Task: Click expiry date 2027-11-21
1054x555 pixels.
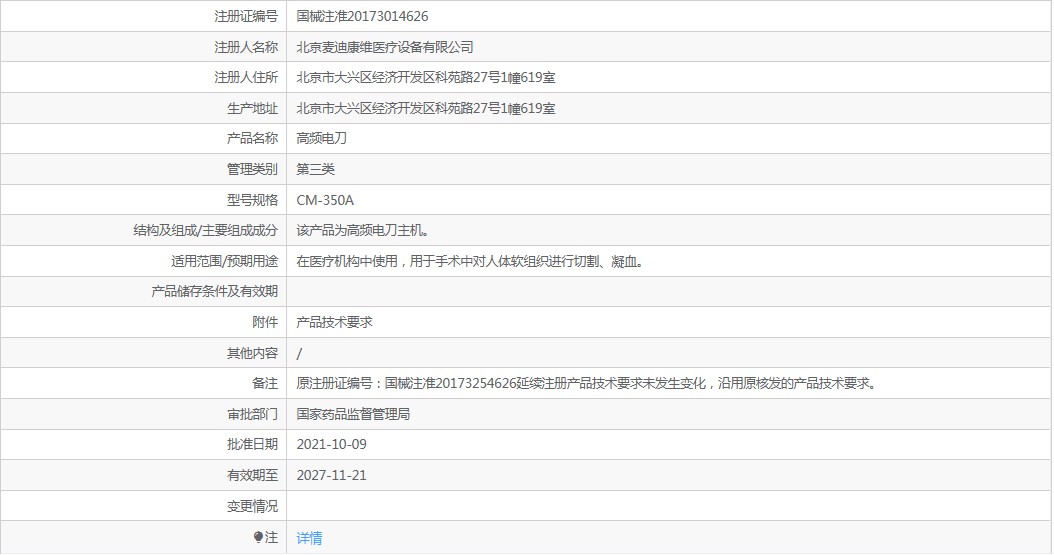Action: (331, 475)
